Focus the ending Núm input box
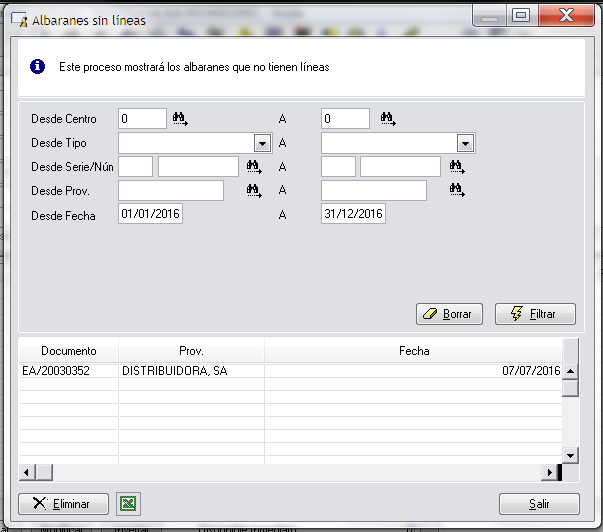 click(400, 167)
